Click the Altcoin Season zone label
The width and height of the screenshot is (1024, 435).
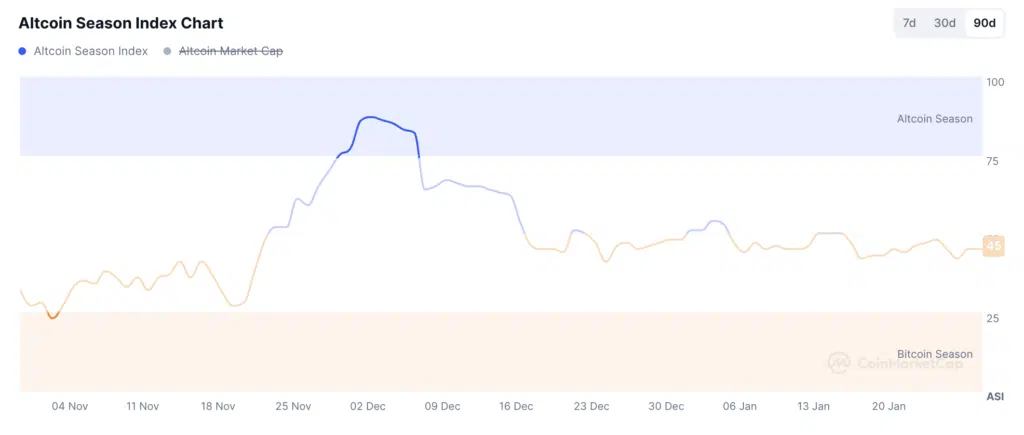[934, 119]
